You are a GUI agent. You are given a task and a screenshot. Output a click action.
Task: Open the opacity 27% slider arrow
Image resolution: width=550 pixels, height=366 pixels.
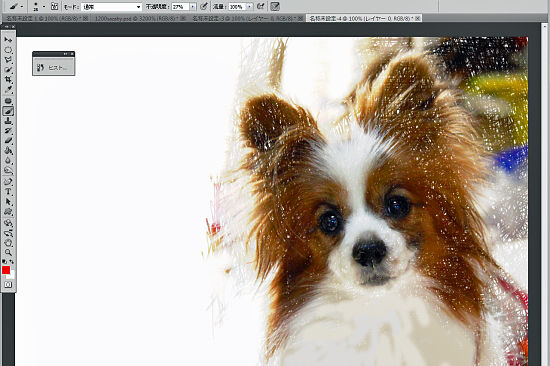point(193,7)
